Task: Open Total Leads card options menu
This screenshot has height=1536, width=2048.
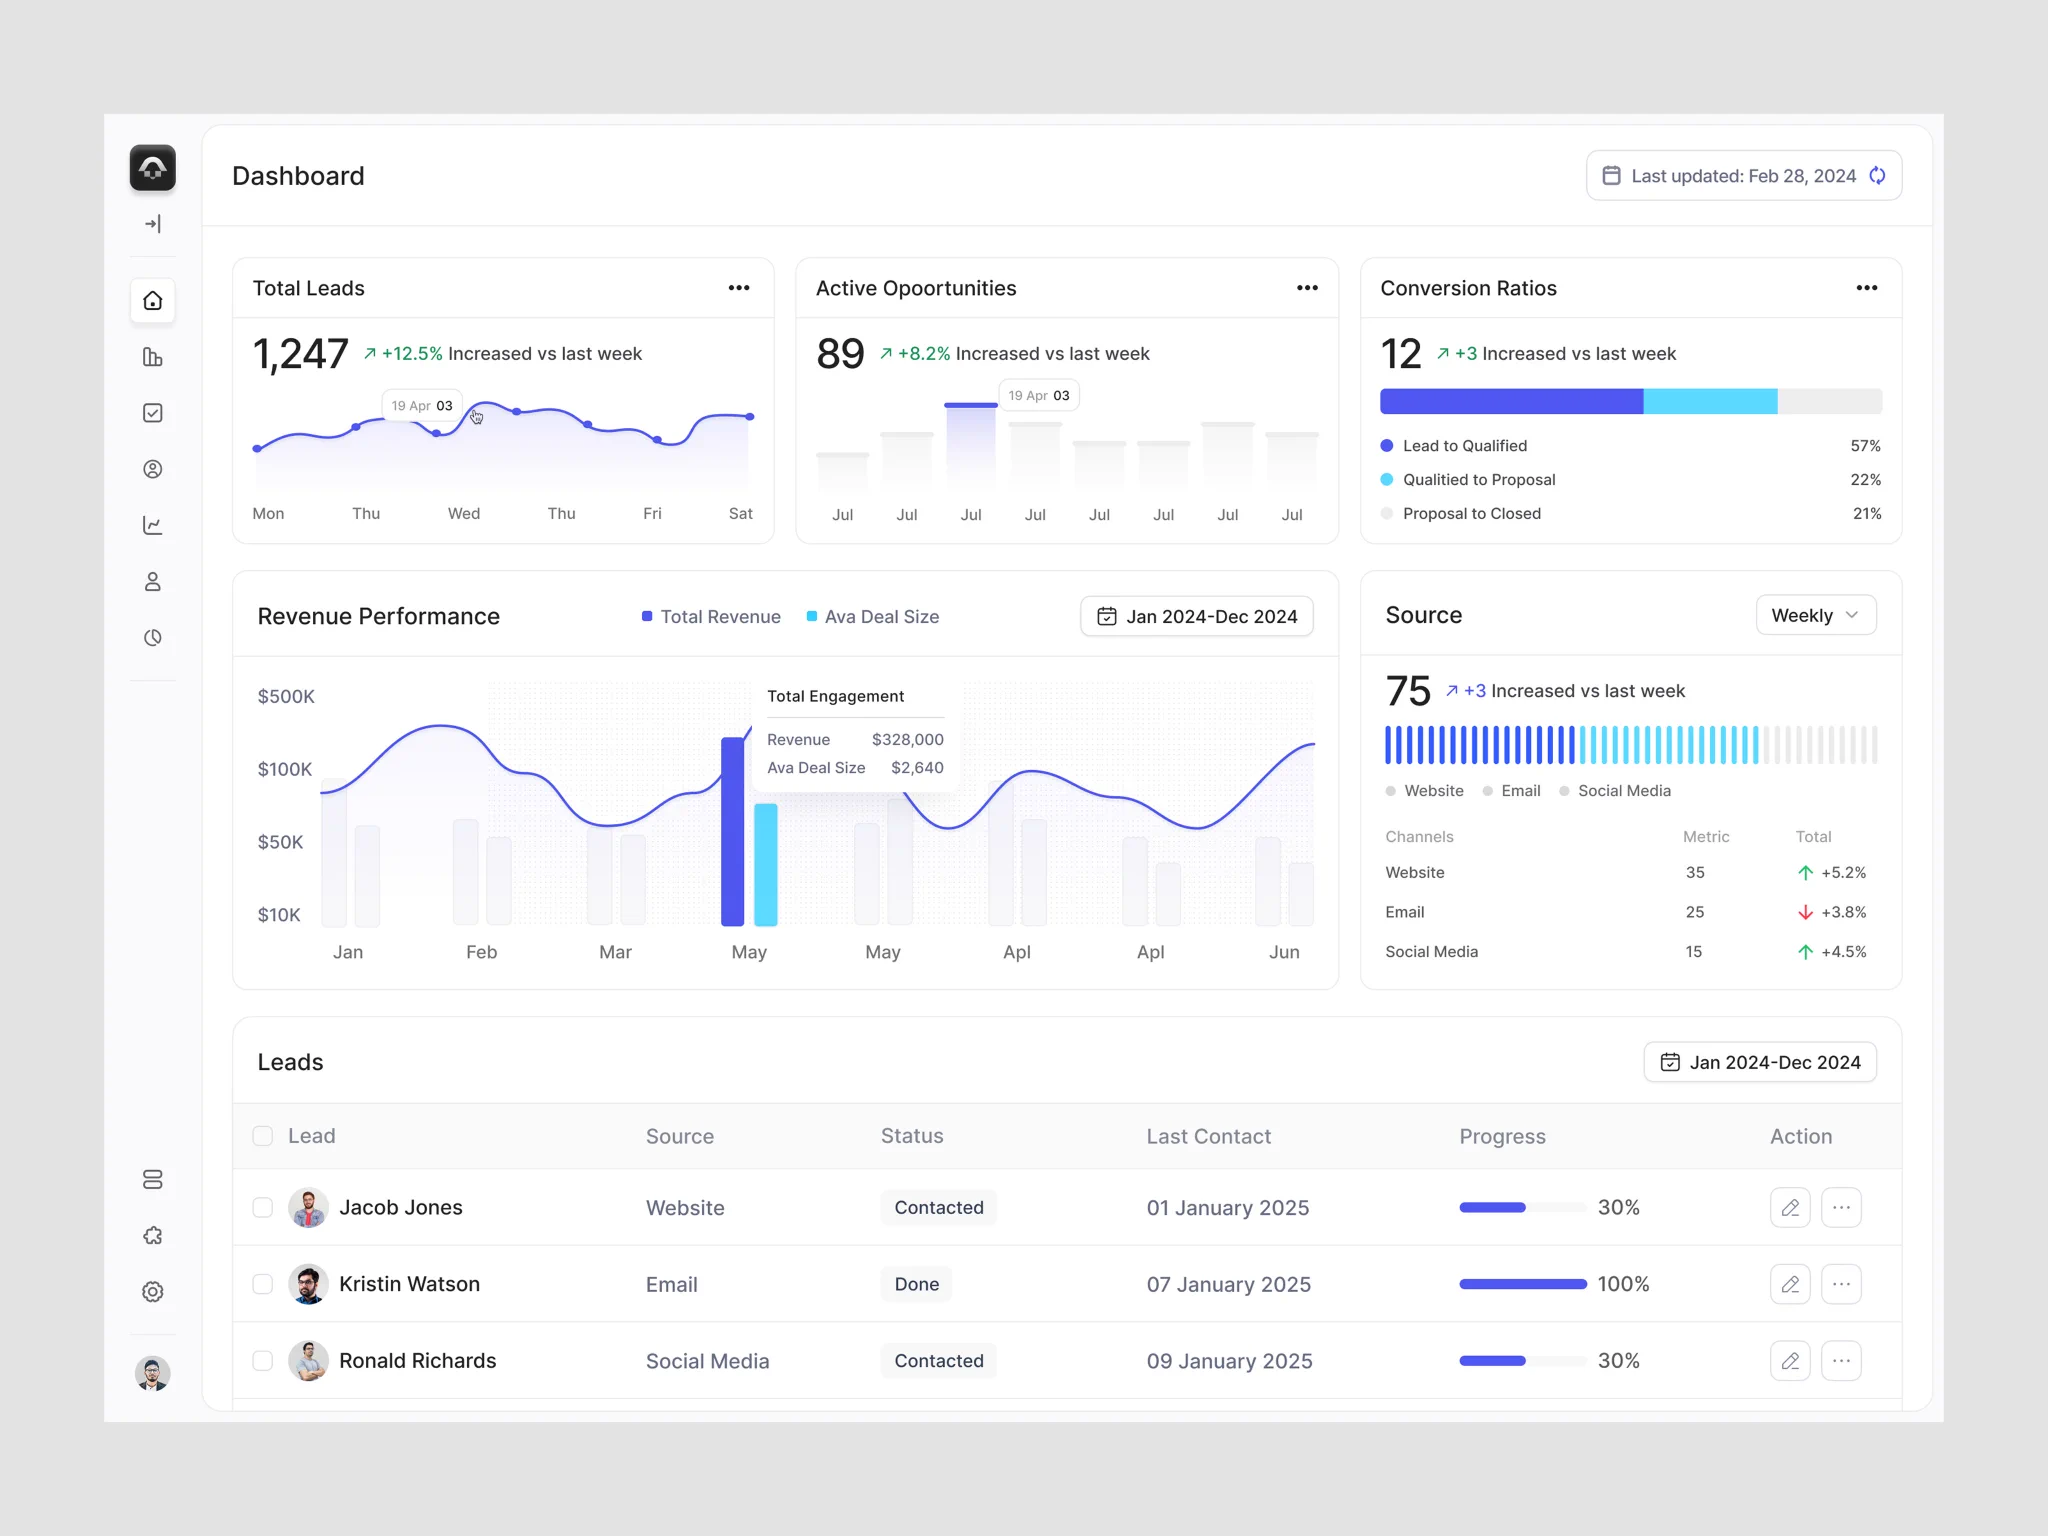Action: click(739, 288)
